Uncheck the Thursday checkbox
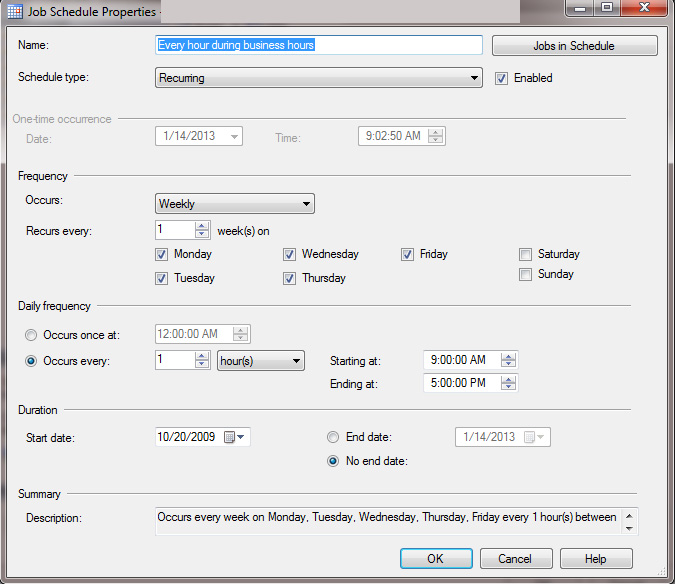675x584 pixels. point(289,278)
